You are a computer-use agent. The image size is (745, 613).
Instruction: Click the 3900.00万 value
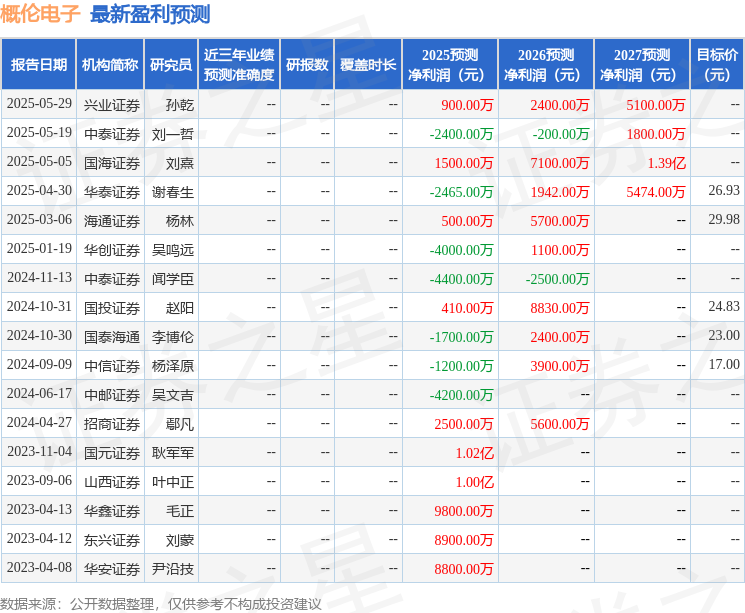(560, 365)
